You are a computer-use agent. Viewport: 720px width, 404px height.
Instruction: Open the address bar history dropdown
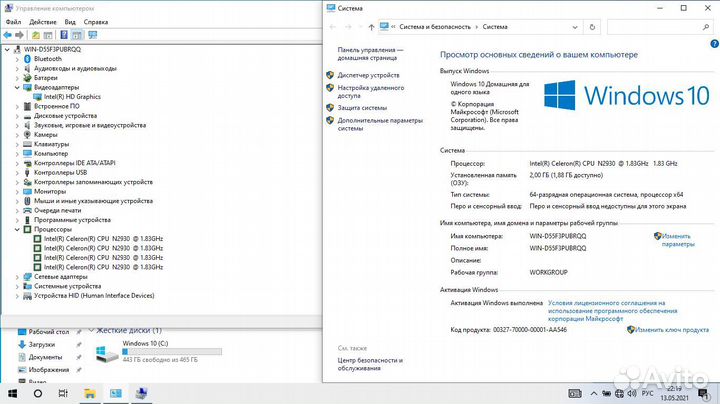pyautogui.click(x=575, y=27)
